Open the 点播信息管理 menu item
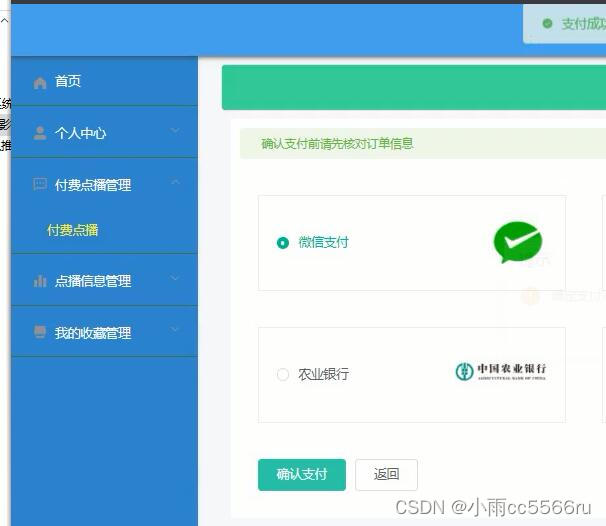Viewport: 606px width, 526px height. click(x=104, y=281)
